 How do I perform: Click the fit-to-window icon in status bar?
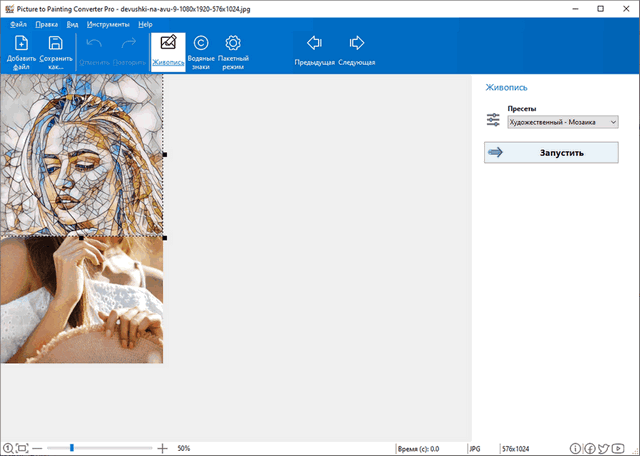click(22, 448)
